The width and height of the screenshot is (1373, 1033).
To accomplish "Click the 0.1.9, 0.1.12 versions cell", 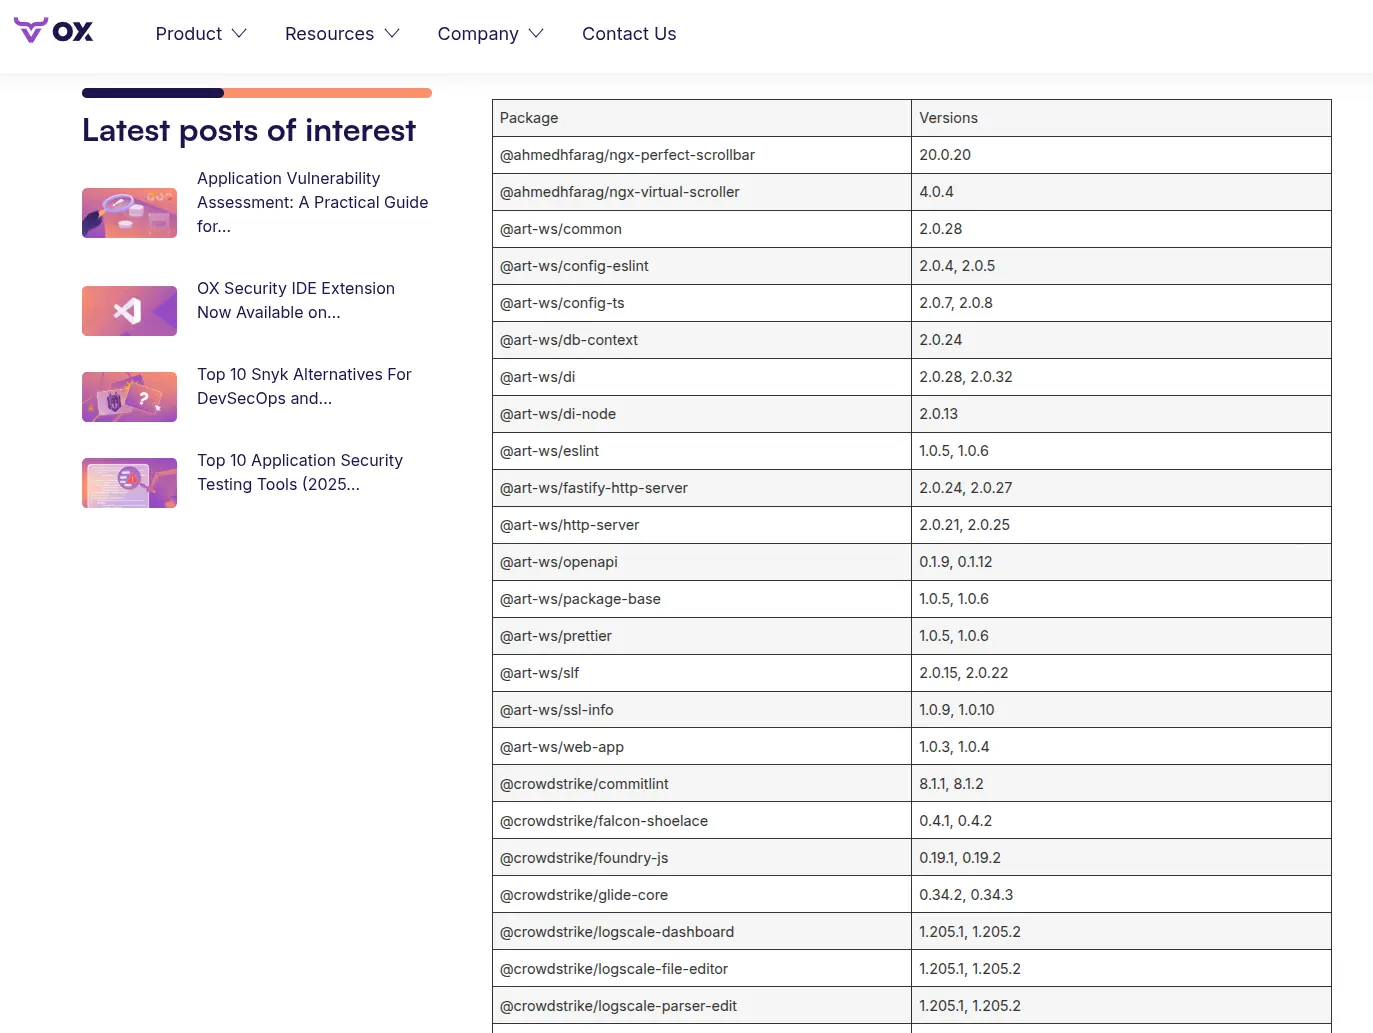I will [1121, 562].
